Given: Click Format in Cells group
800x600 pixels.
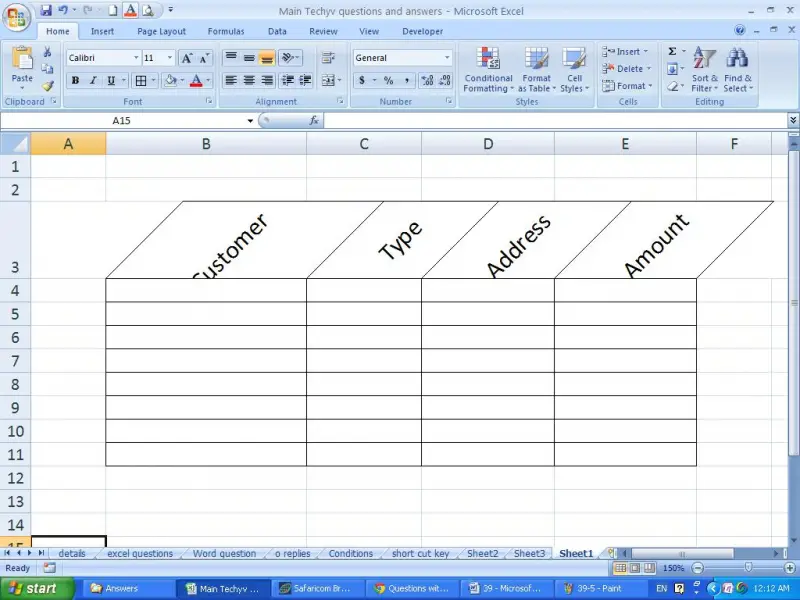Looking at the screenshot, I should click(627, 86).
